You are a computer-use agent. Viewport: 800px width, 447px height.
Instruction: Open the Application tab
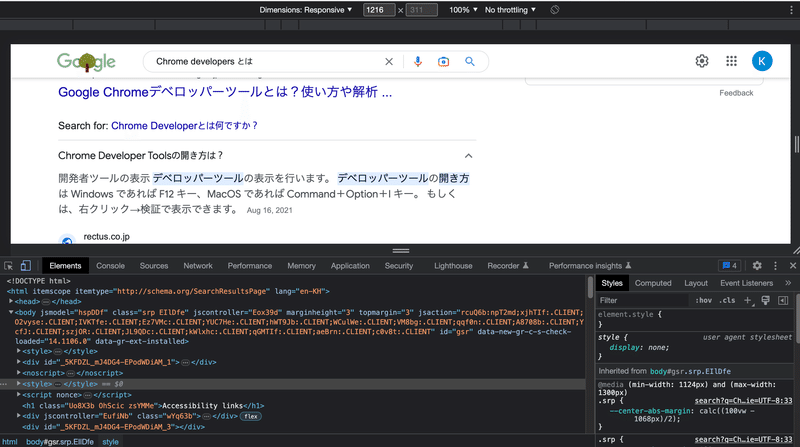click(x=350, y=266)
